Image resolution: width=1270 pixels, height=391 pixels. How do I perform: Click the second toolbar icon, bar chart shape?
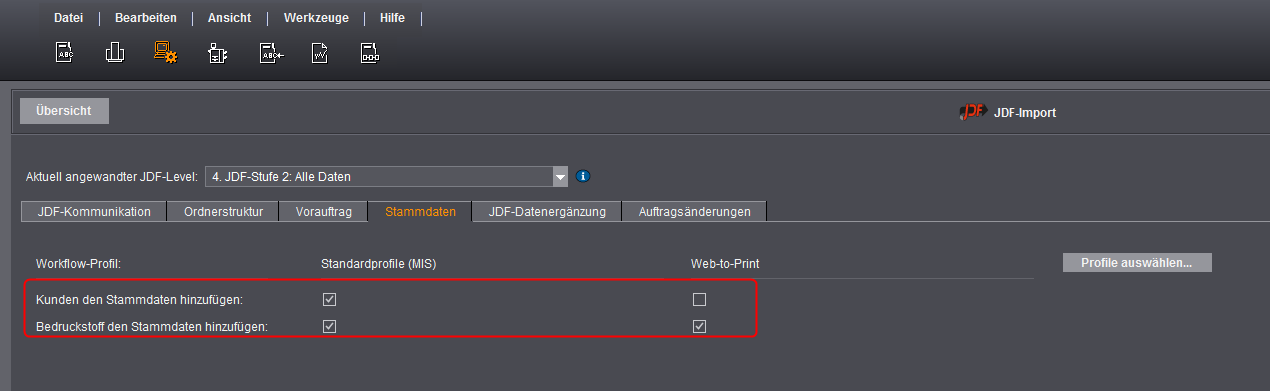114,53
